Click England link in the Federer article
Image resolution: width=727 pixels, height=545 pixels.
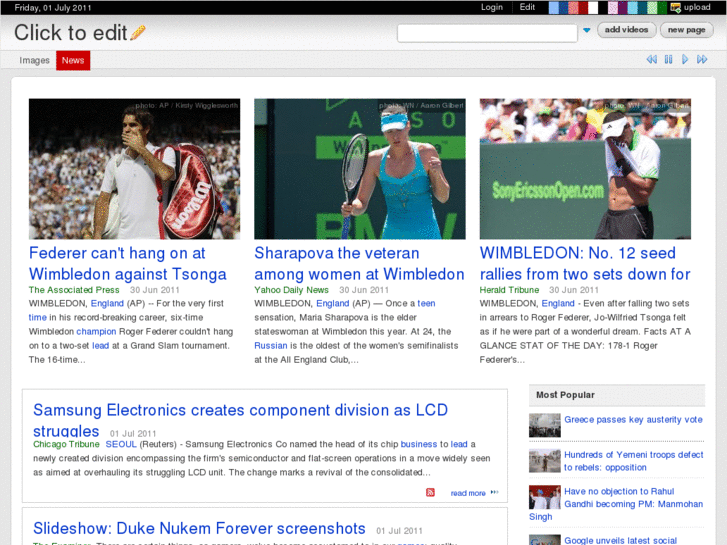[x=107, y=303]
